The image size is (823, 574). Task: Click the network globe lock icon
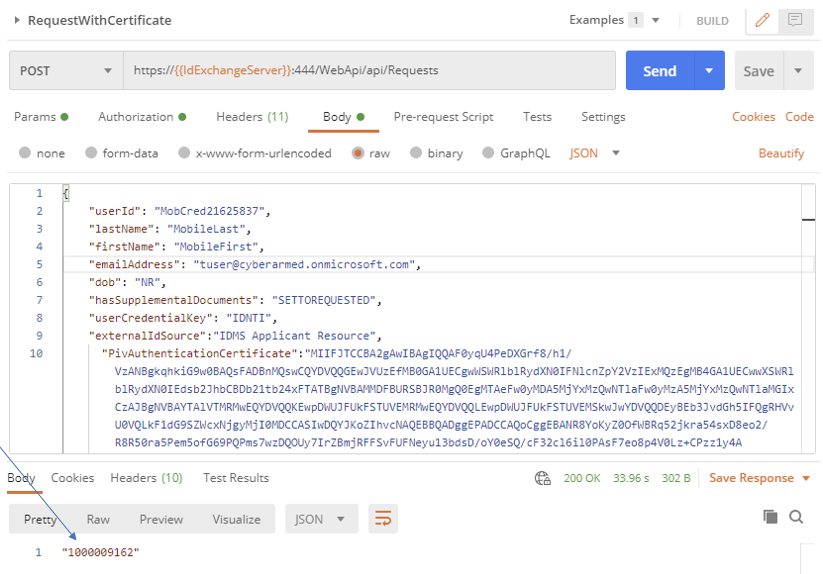point(543,478)
